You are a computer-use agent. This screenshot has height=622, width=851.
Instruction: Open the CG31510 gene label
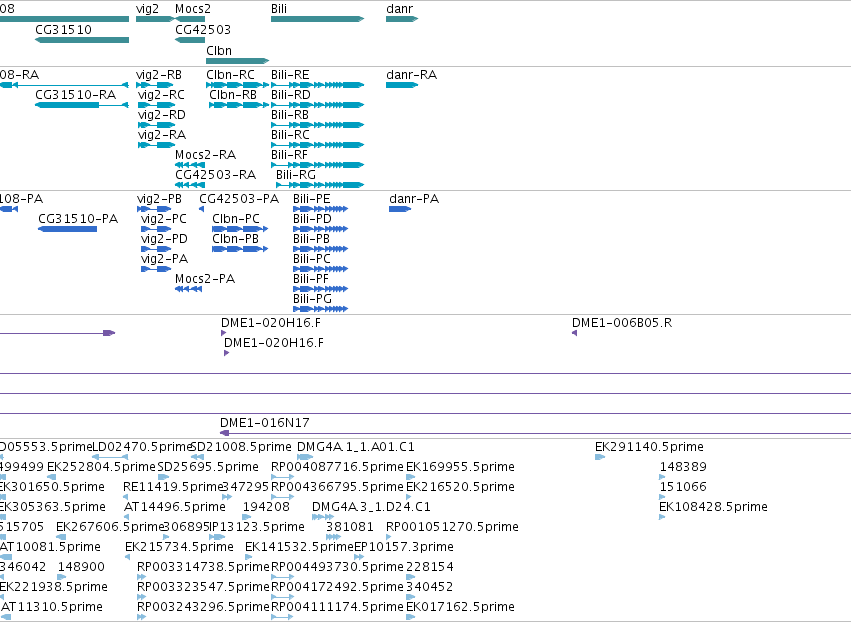pos(63,29)
